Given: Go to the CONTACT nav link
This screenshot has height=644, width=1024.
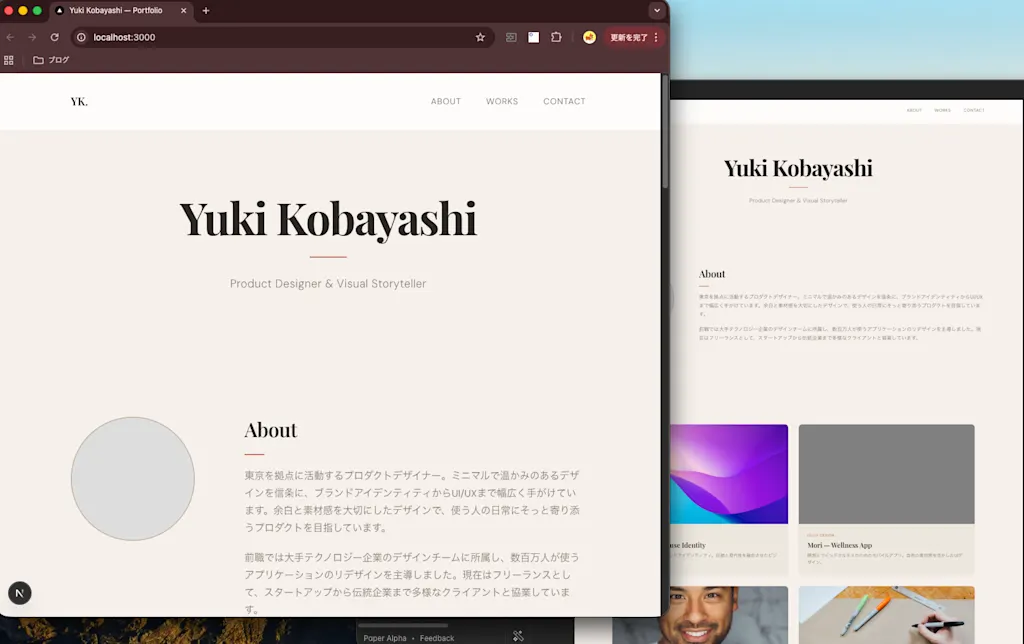Looking at the screenshot, I should (564, 101).
